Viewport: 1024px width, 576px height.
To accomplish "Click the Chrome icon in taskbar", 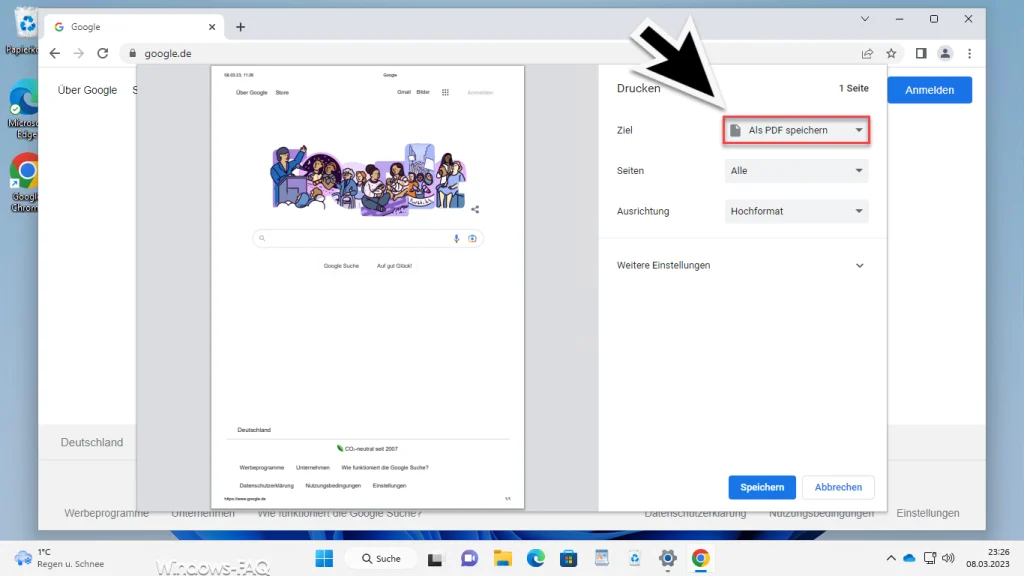I will [x=701, y=558].
